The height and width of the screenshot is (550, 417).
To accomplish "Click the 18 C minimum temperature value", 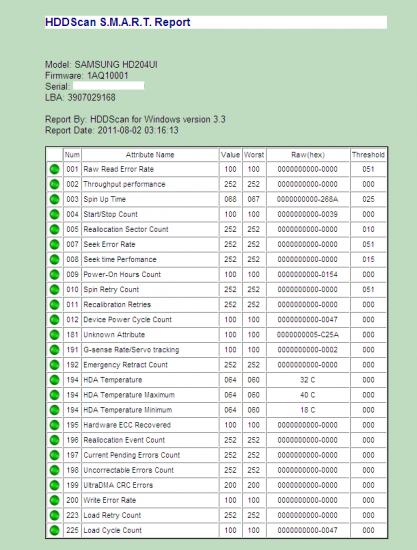I will (x=308, y=410).
